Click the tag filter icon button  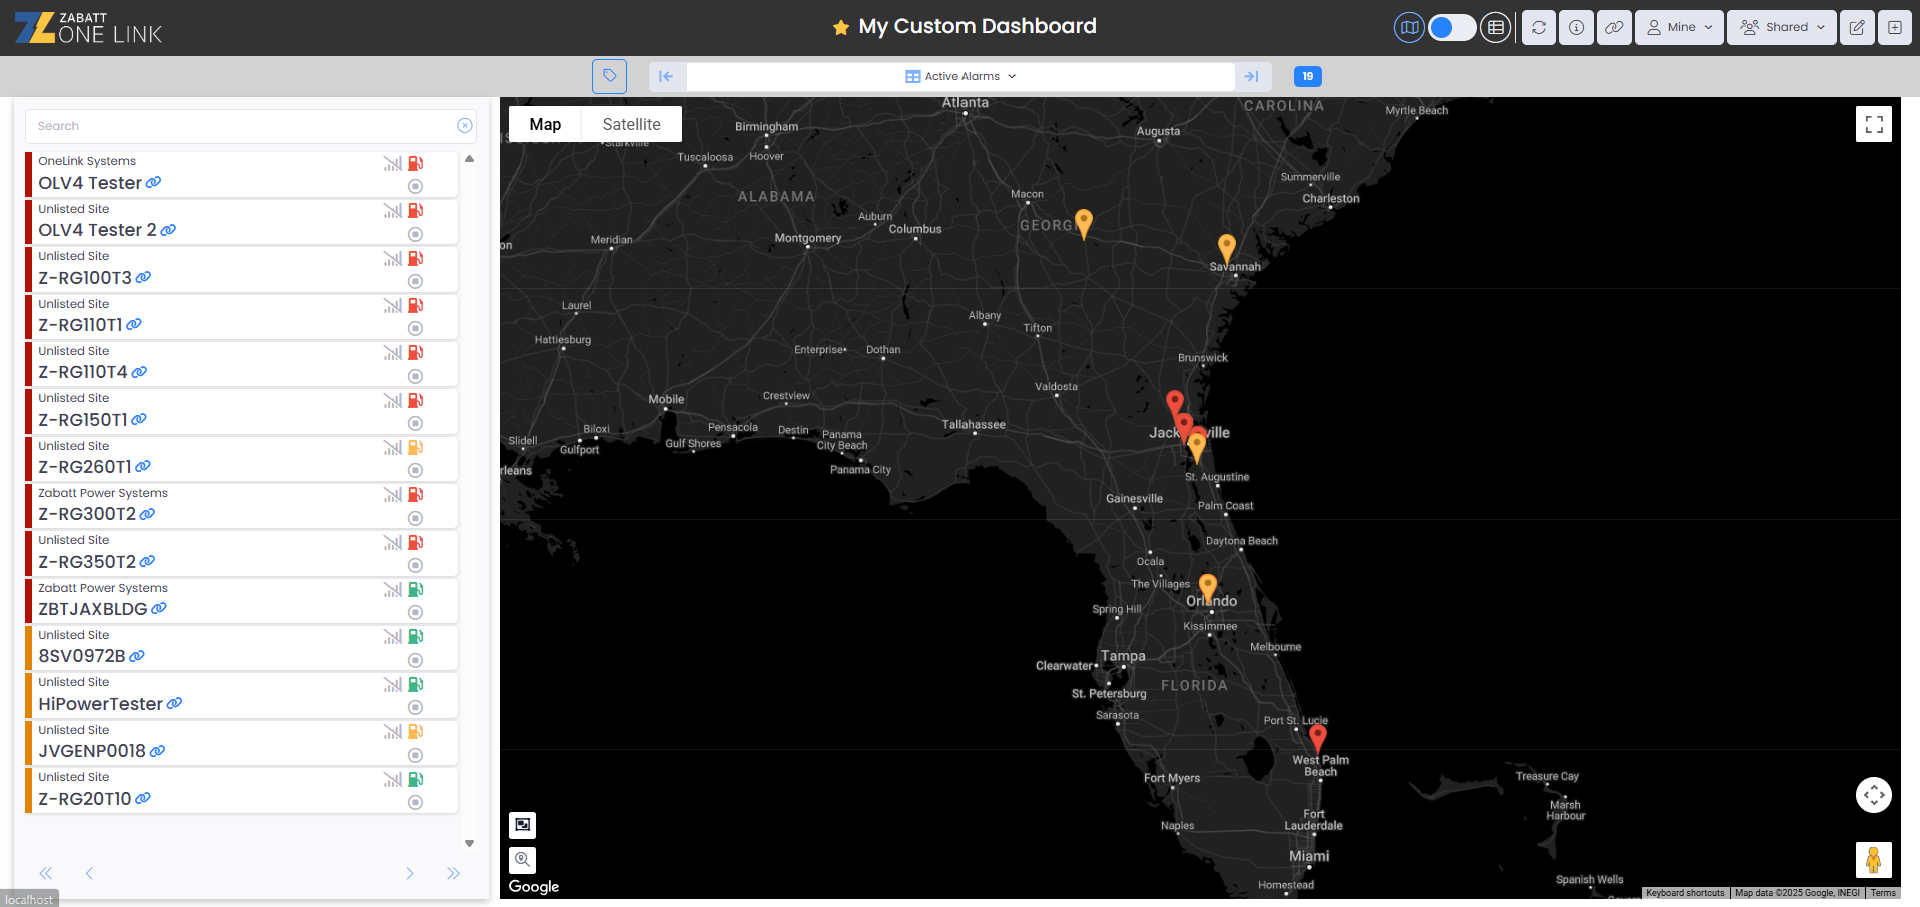(609, 76)
